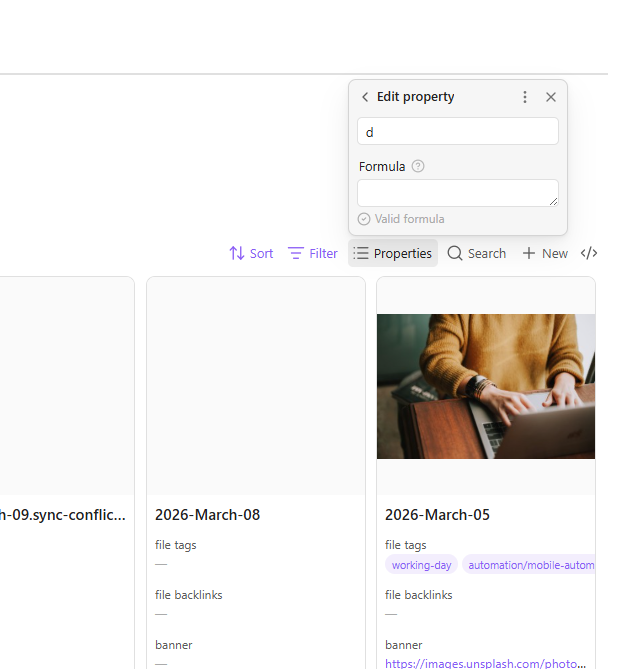Open the 2026-March-05 card title

437,515
